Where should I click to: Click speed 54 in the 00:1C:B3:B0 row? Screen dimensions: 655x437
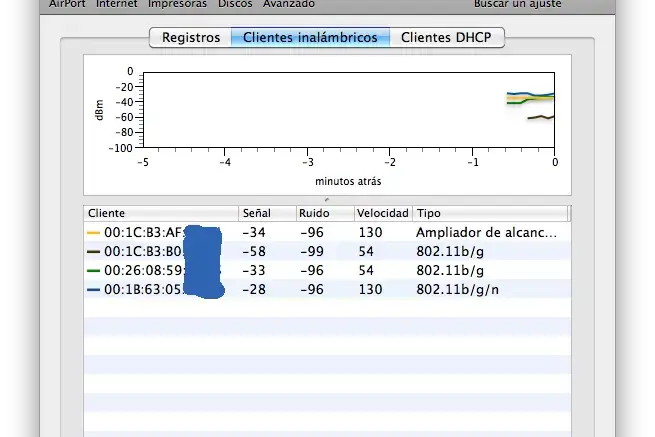(x=366, y=252)
